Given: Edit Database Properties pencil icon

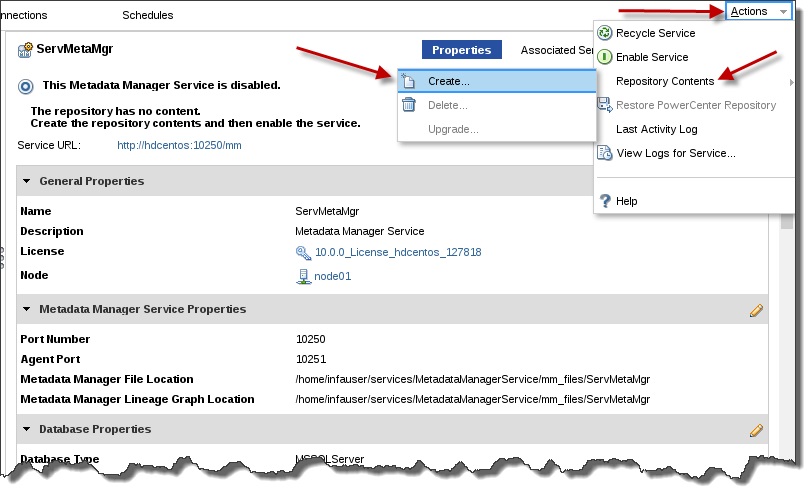Looking at the screenshot, I should (x=756, y=430).
